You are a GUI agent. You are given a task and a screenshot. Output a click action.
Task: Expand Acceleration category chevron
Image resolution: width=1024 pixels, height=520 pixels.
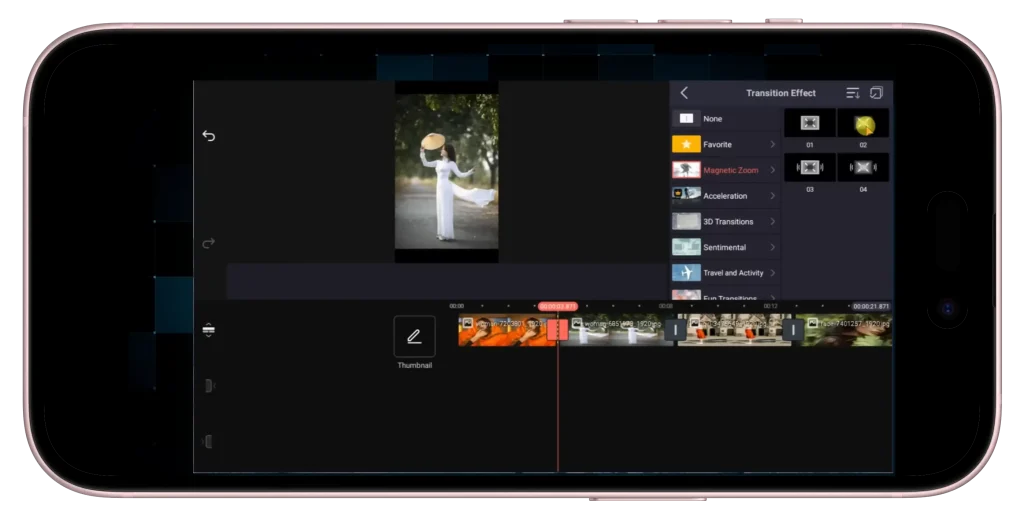tap(773, 195)
